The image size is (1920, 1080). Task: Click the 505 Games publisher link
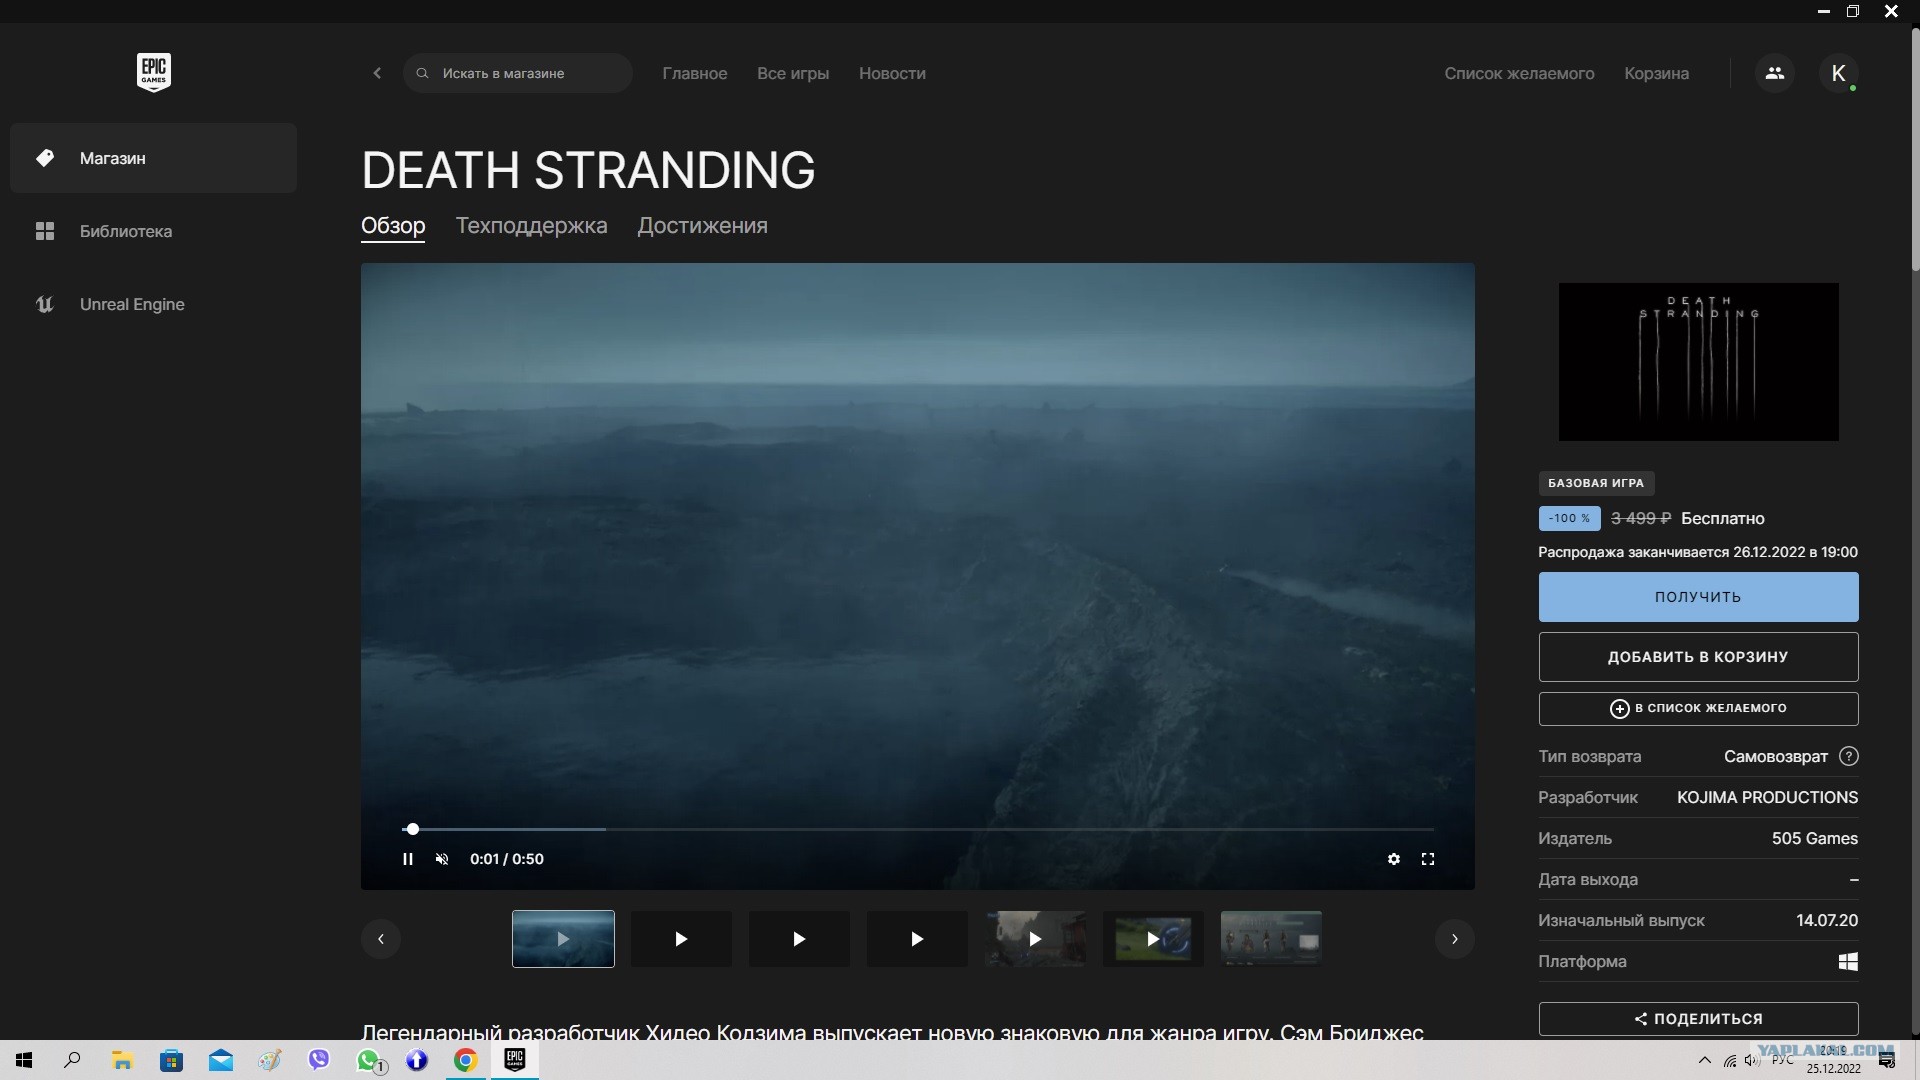pos(1815,838)
